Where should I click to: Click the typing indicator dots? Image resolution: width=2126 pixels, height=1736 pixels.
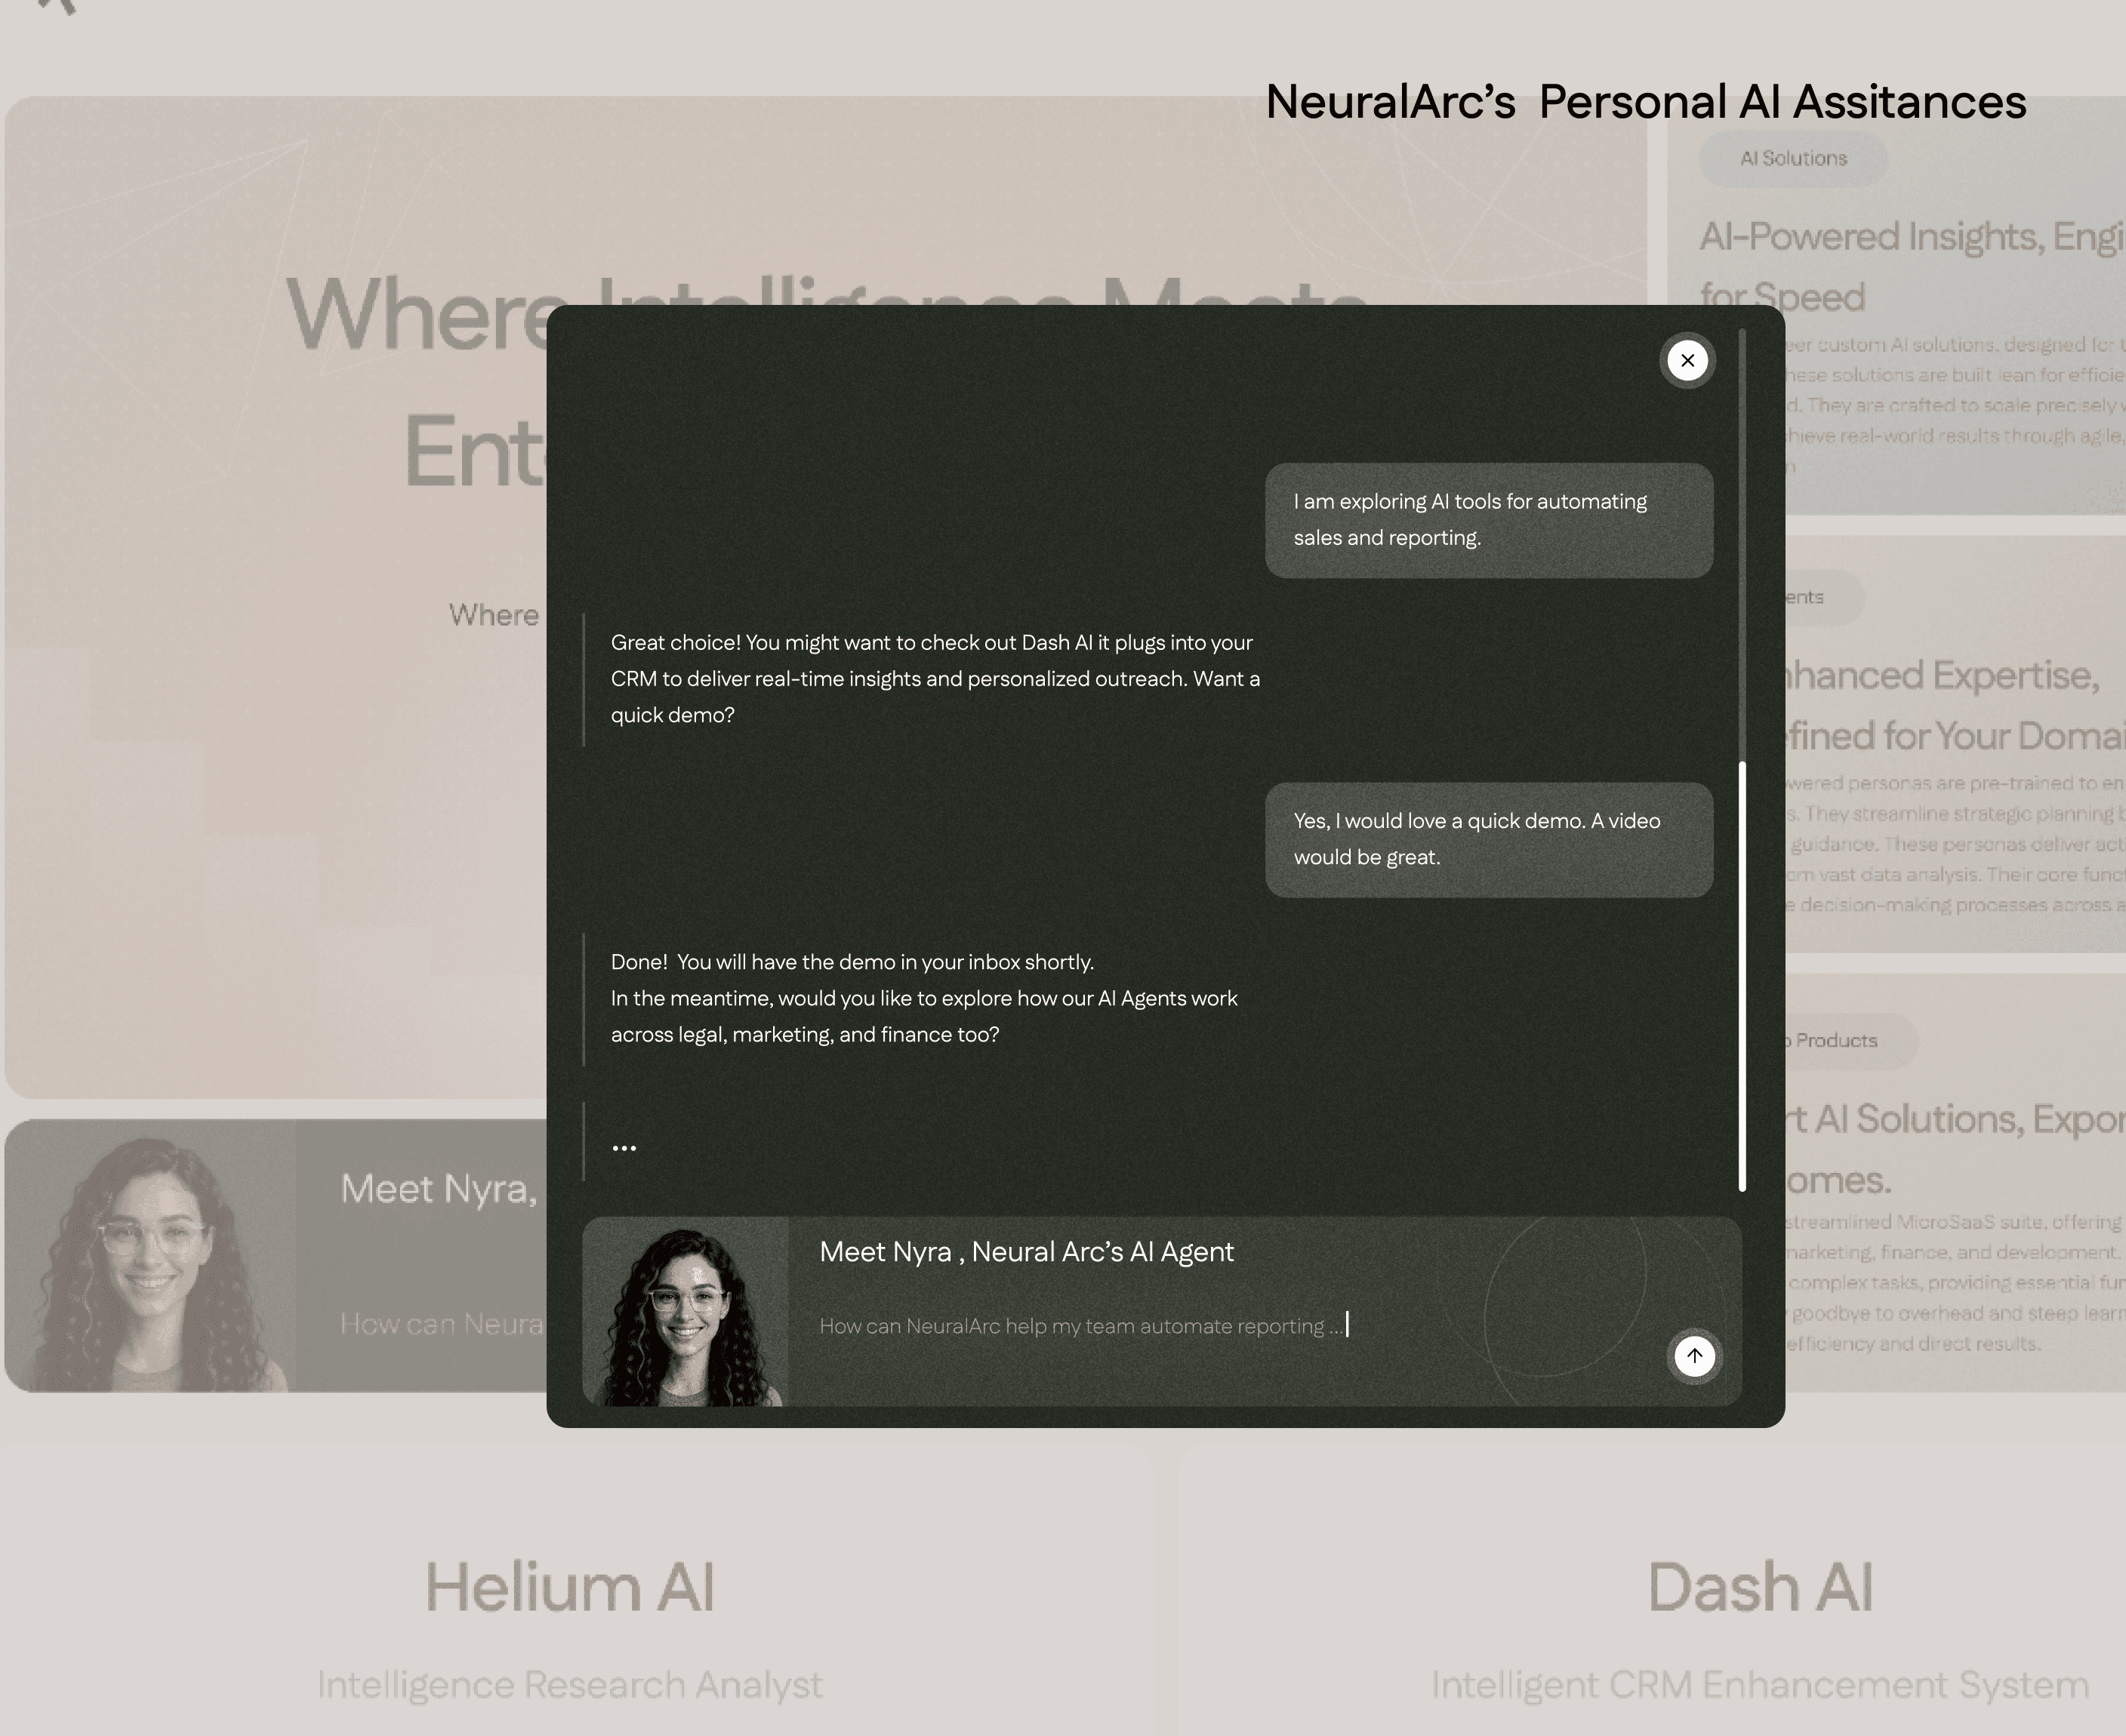click(x=624, y=1148)
